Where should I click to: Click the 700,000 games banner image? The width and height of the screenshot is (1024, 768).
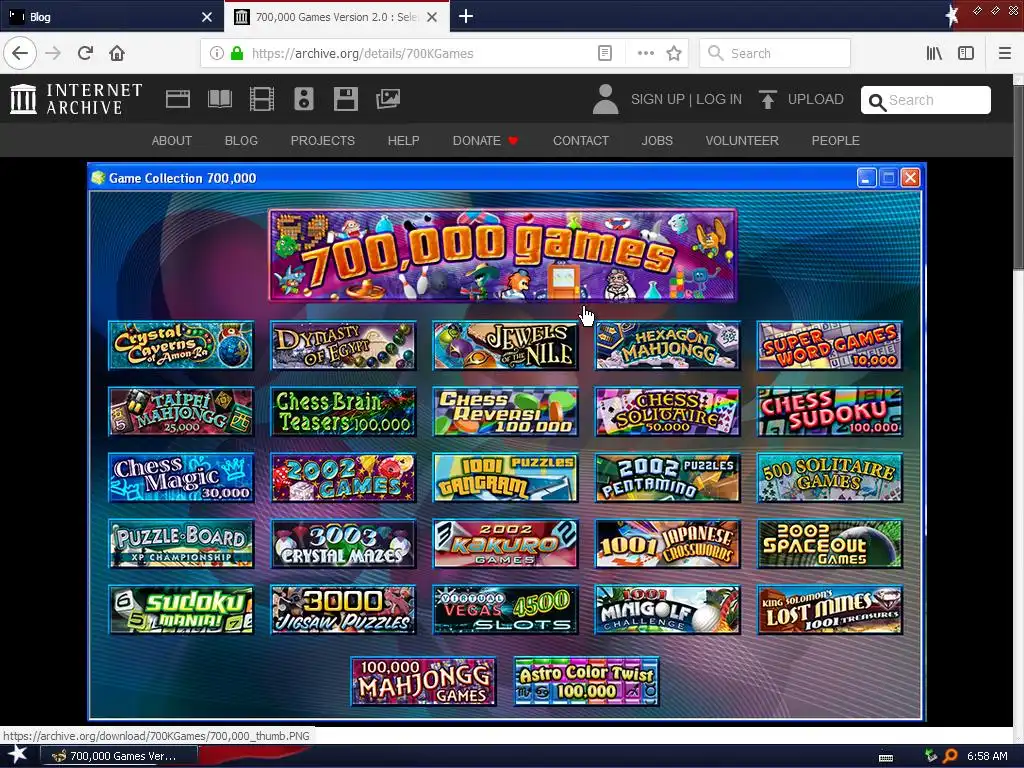[502, 255]
